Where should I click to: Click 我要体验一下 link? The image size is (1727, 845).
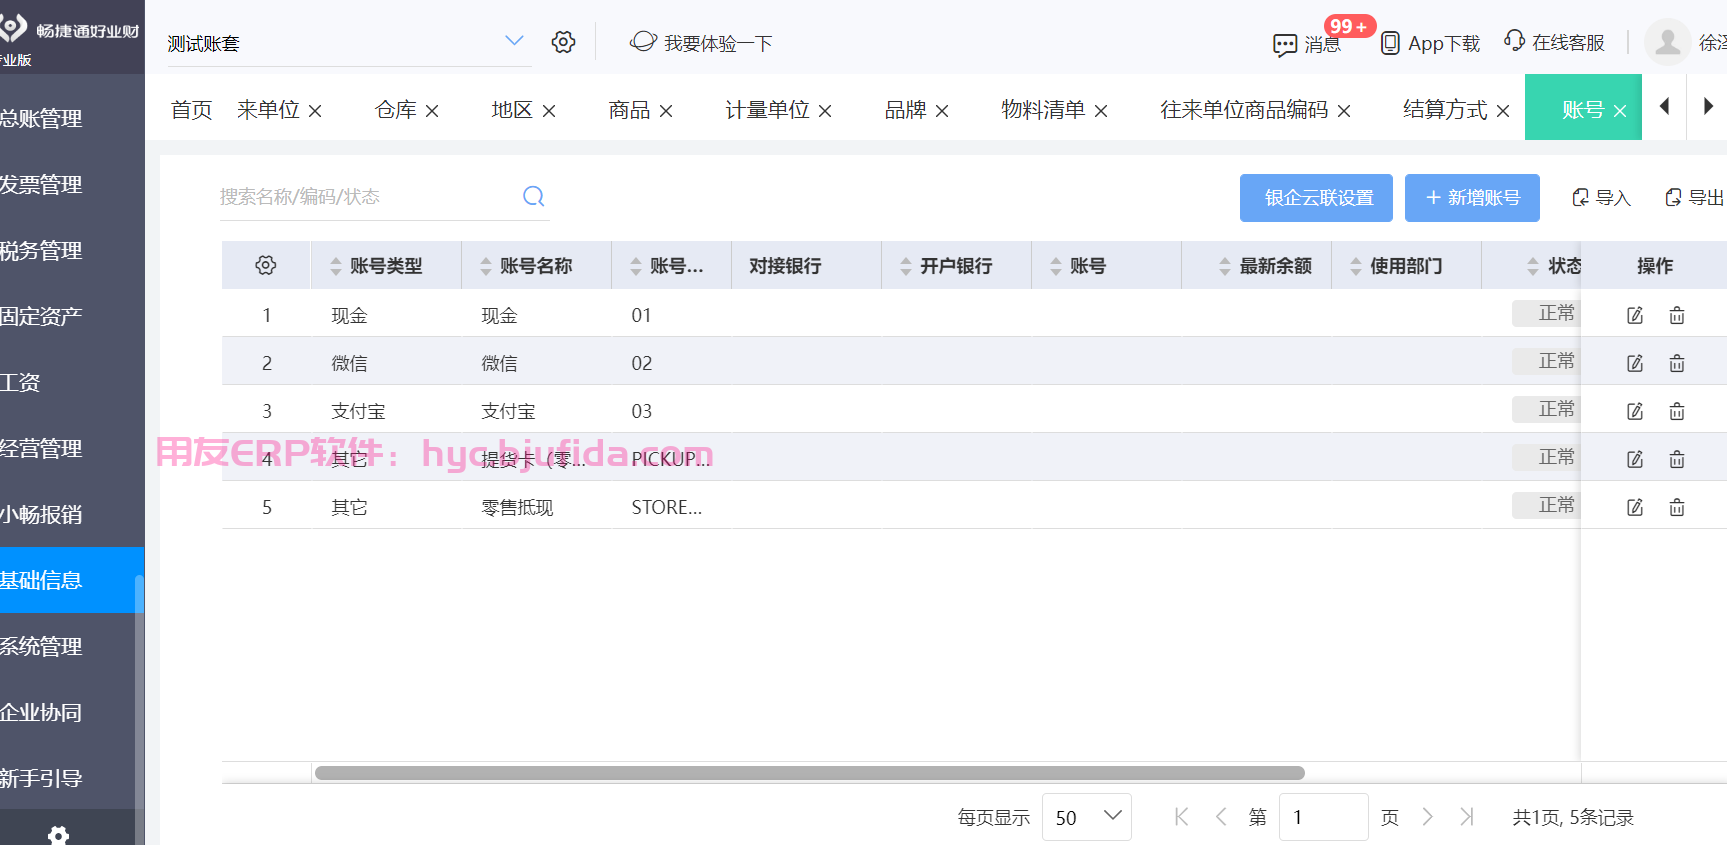[x=701, y=43]
